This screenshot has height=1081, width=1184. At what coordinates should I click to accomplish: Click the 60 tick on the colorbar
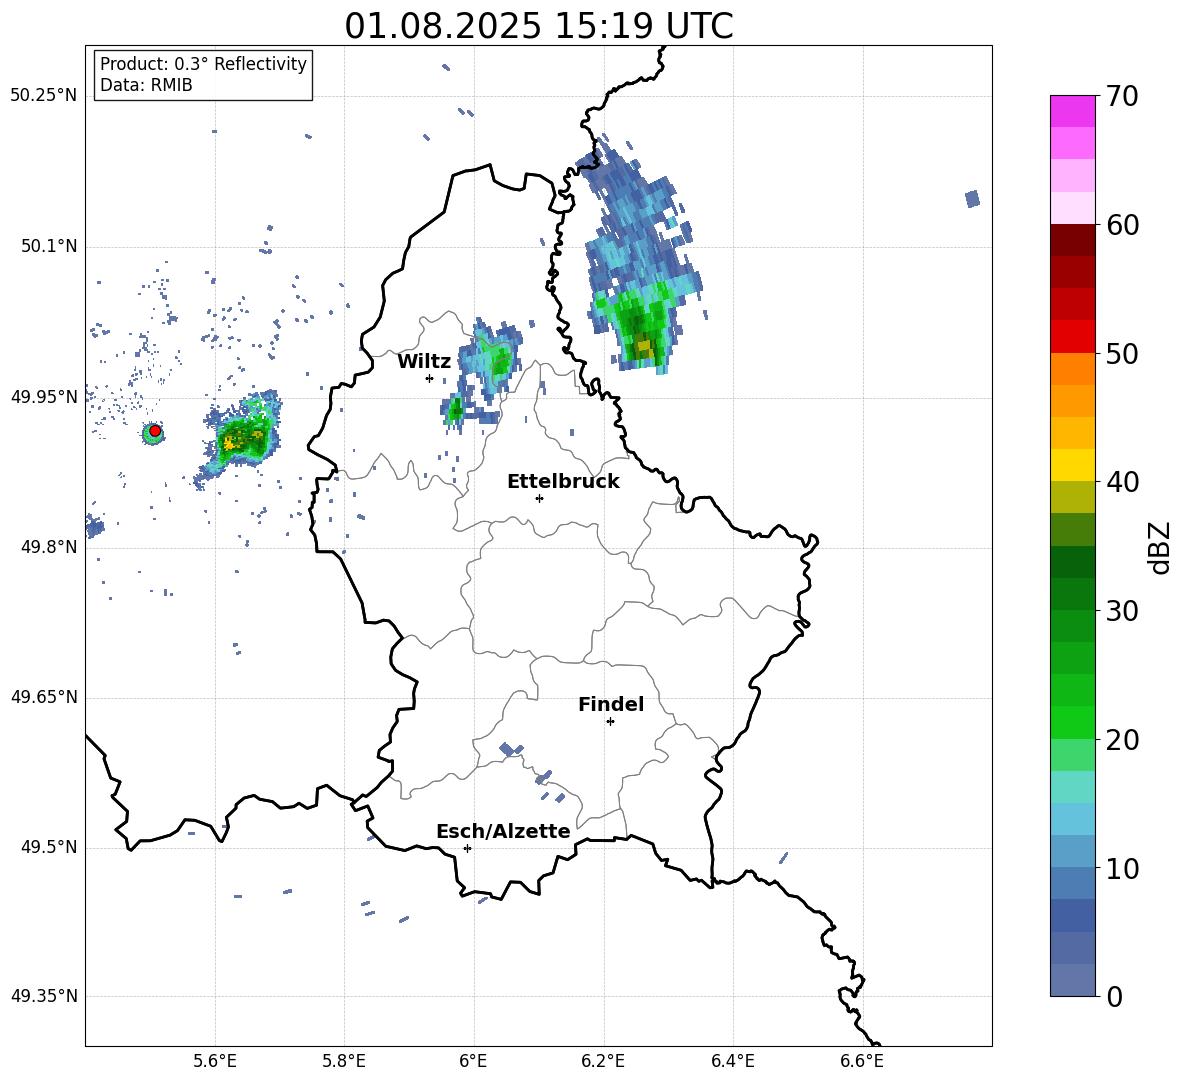pos(1122,225)
